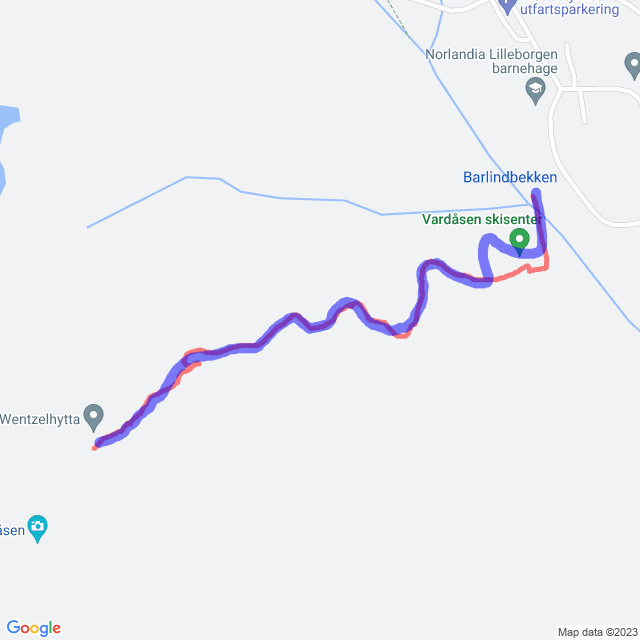Select the Wentzelhytta gray location pin
Screen dimensions: 640x640
point(93,417)
